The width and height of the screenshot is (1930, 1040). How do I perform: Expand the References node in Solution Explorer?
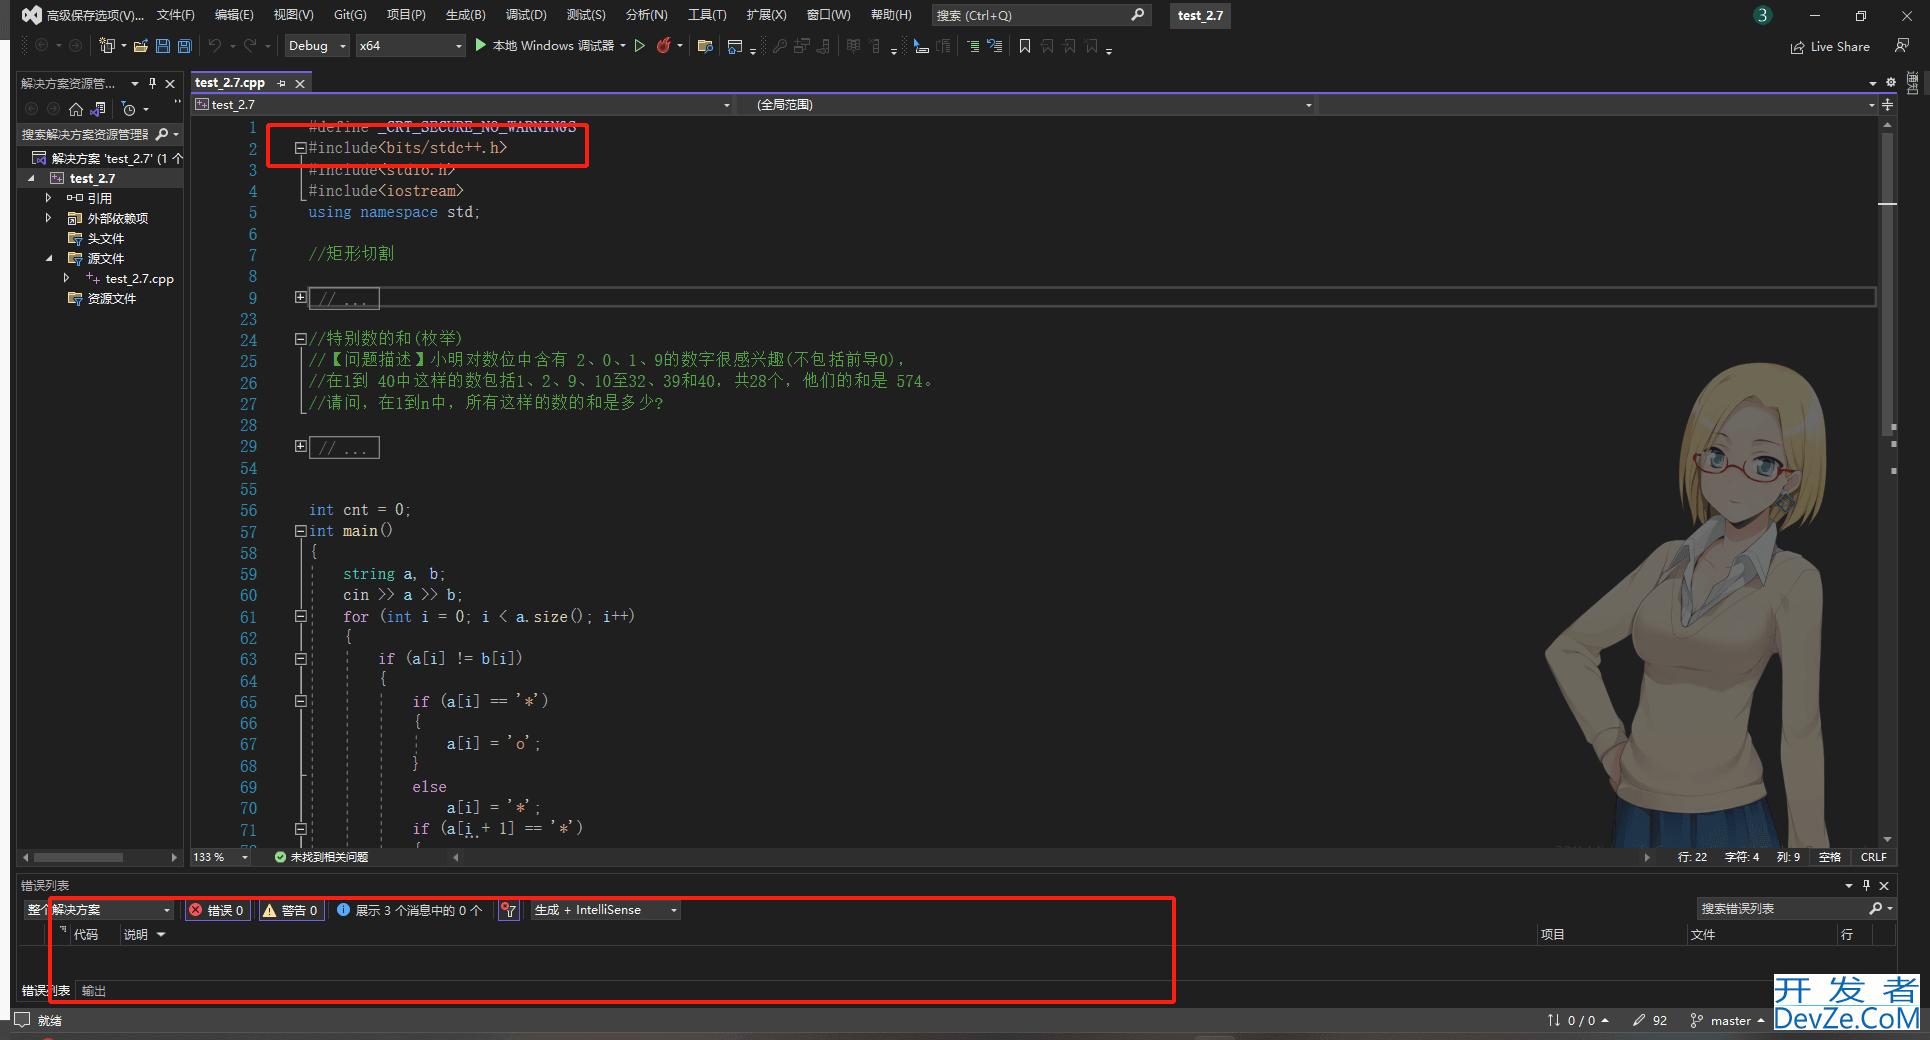point(48,198)
